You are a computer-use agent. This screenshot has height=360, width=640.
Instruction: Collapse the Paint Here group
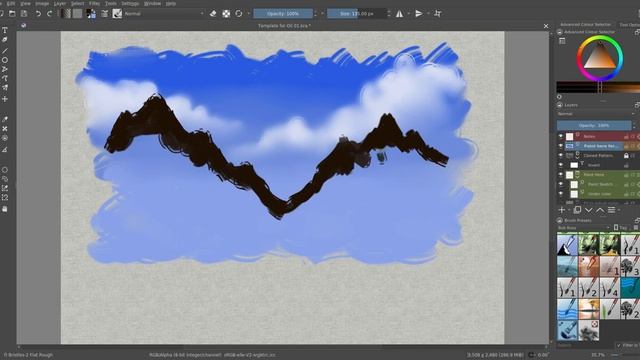click(x=578, y=176)
